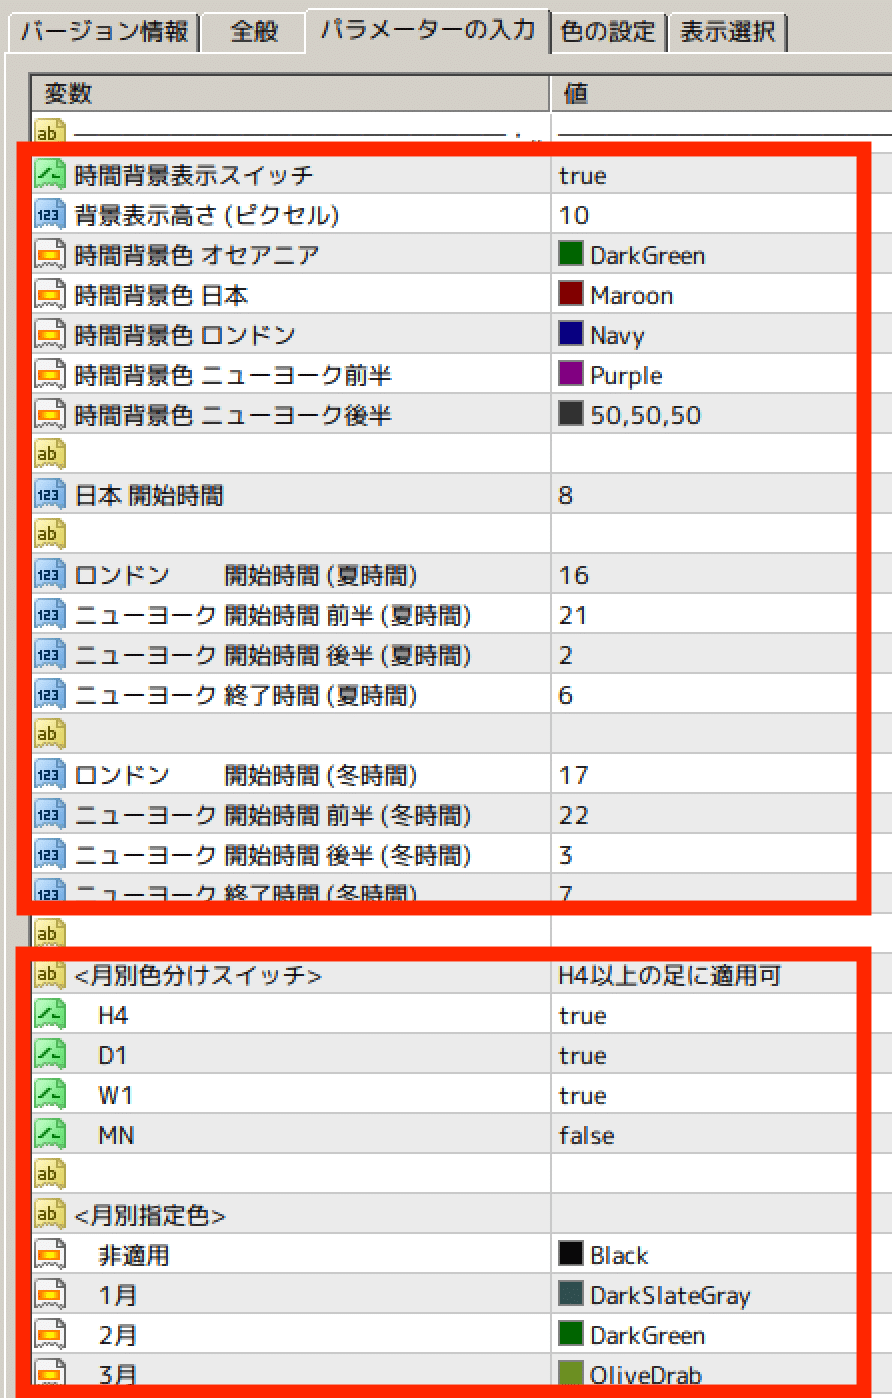Click the 値 column header
The width and height of the screenshot is (892, 1398).
point(720,94)
